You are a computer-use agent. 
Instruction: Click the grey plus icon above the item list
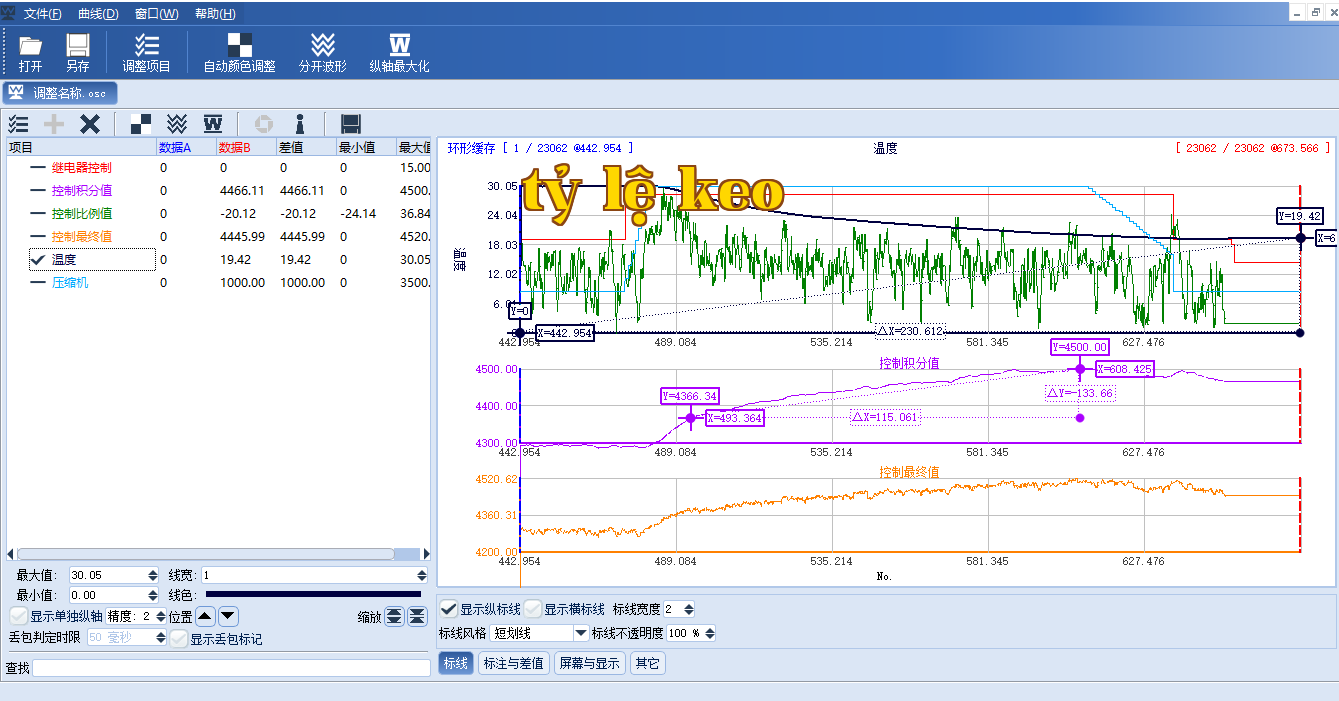[54, 124]
